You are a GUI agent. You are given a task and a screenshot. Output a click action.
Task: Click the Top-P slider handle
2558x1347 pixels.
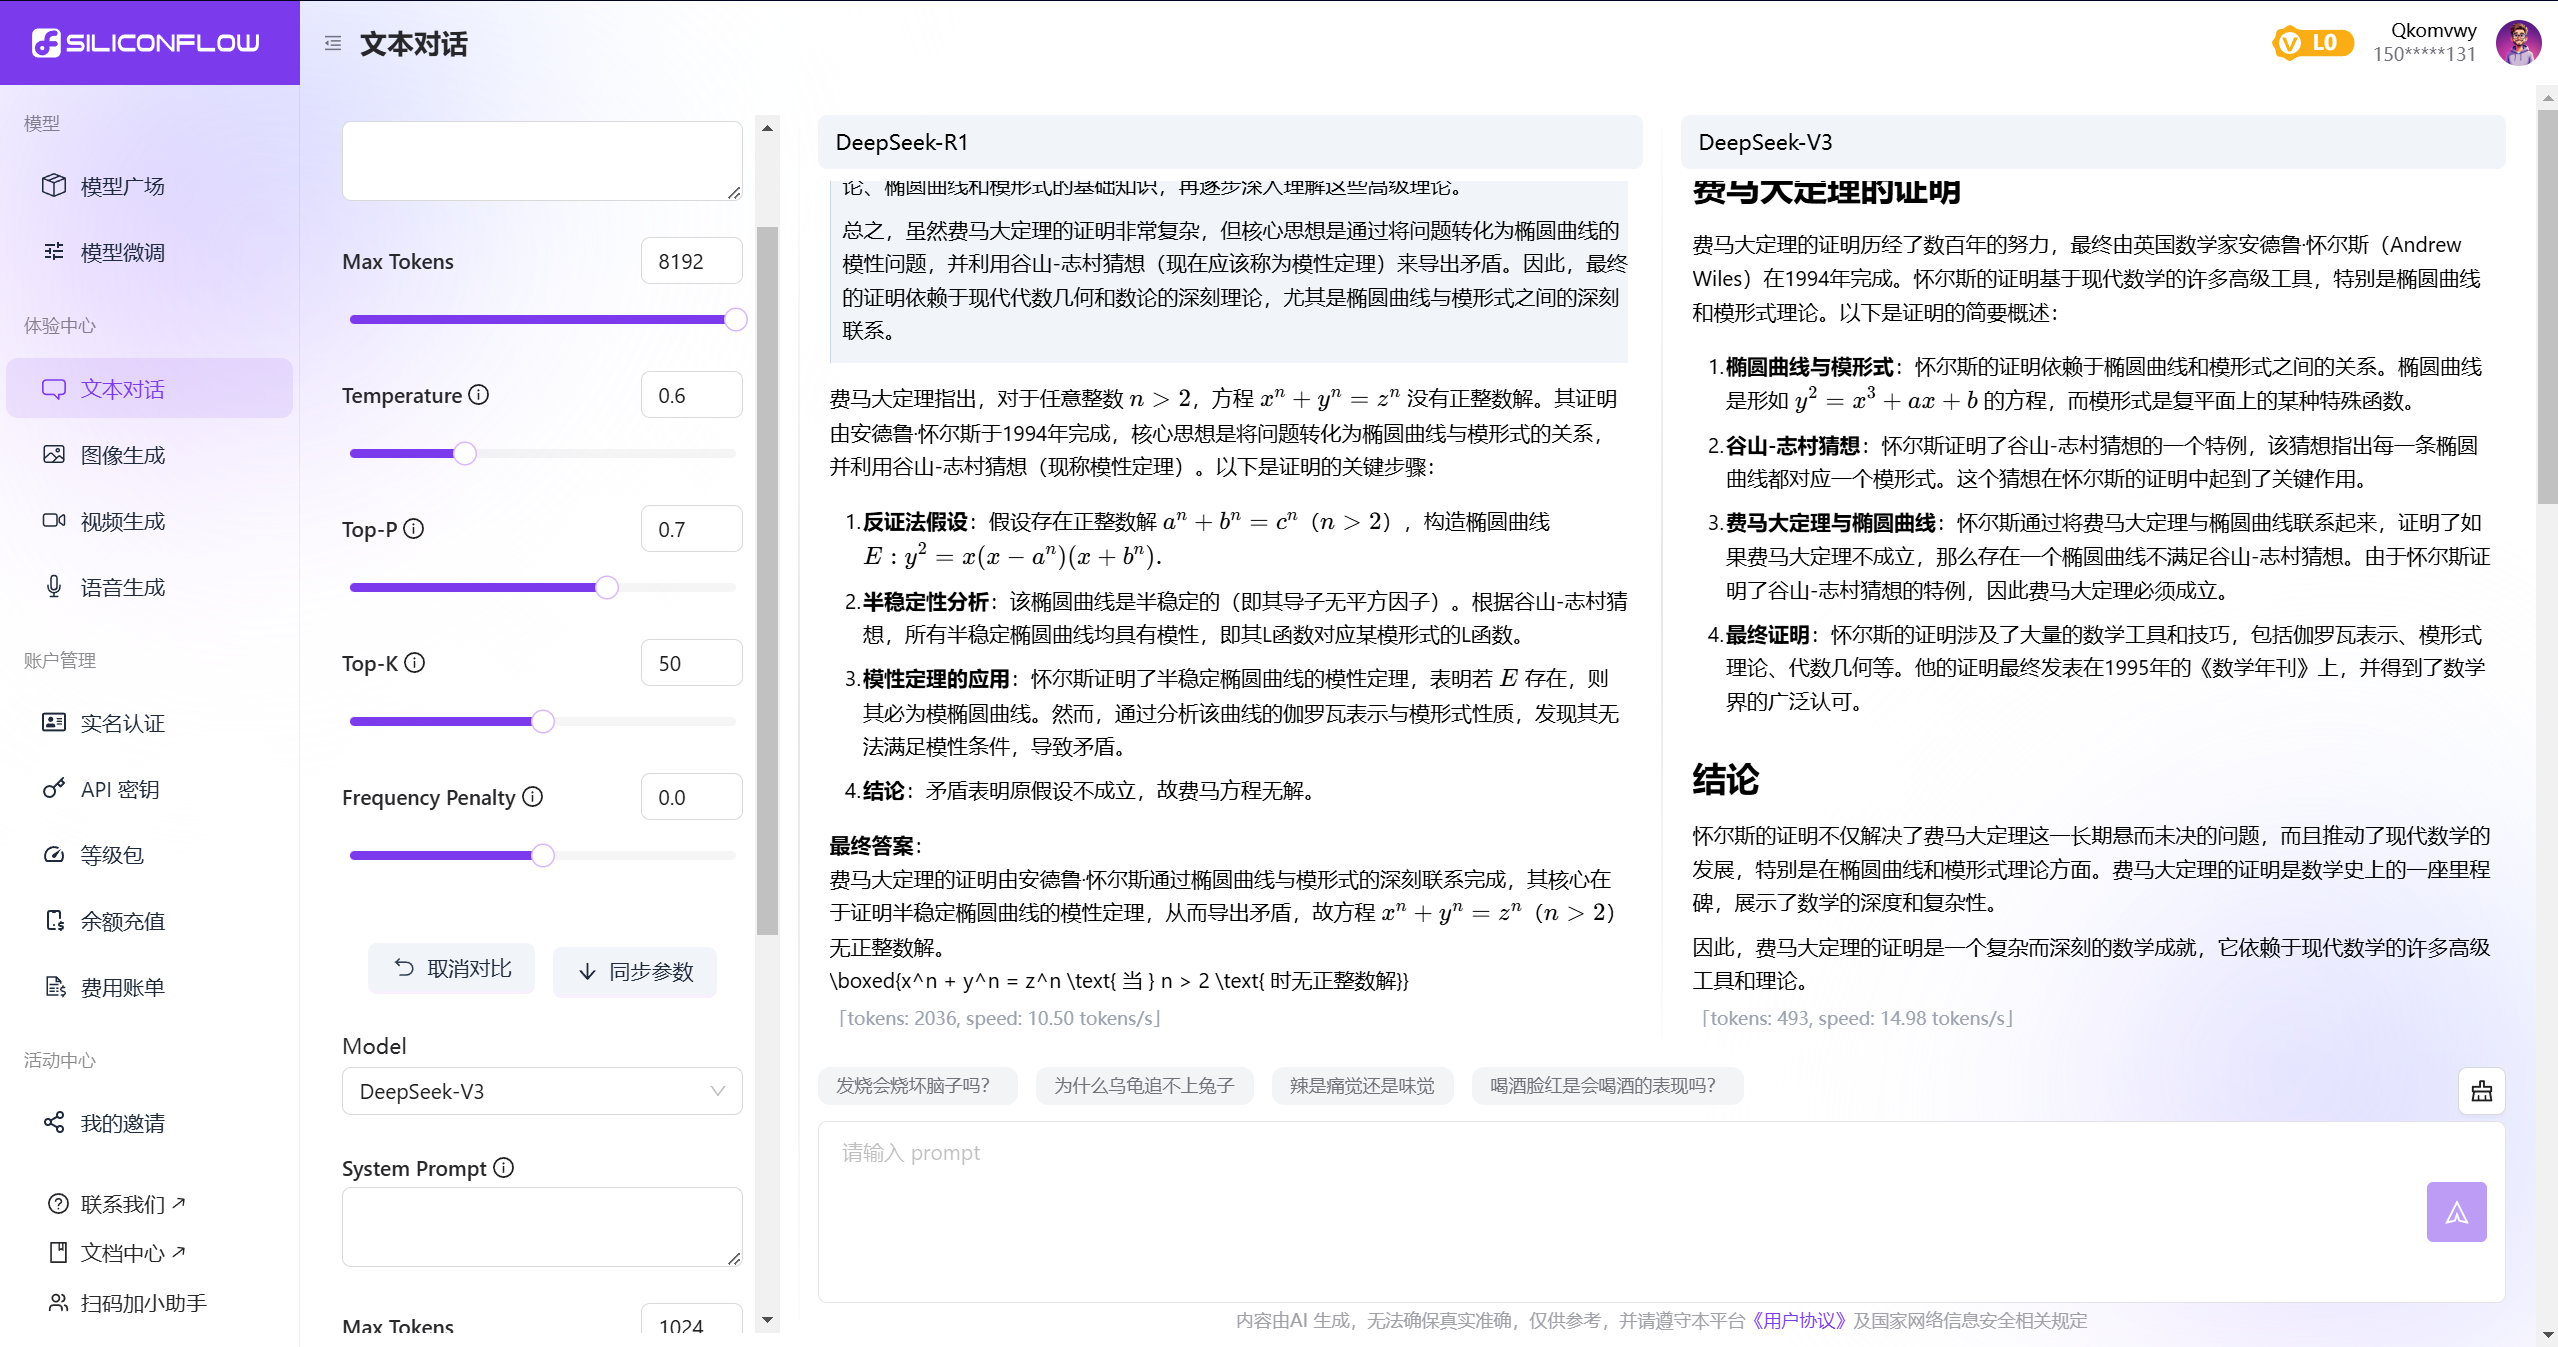pos(607,588)
